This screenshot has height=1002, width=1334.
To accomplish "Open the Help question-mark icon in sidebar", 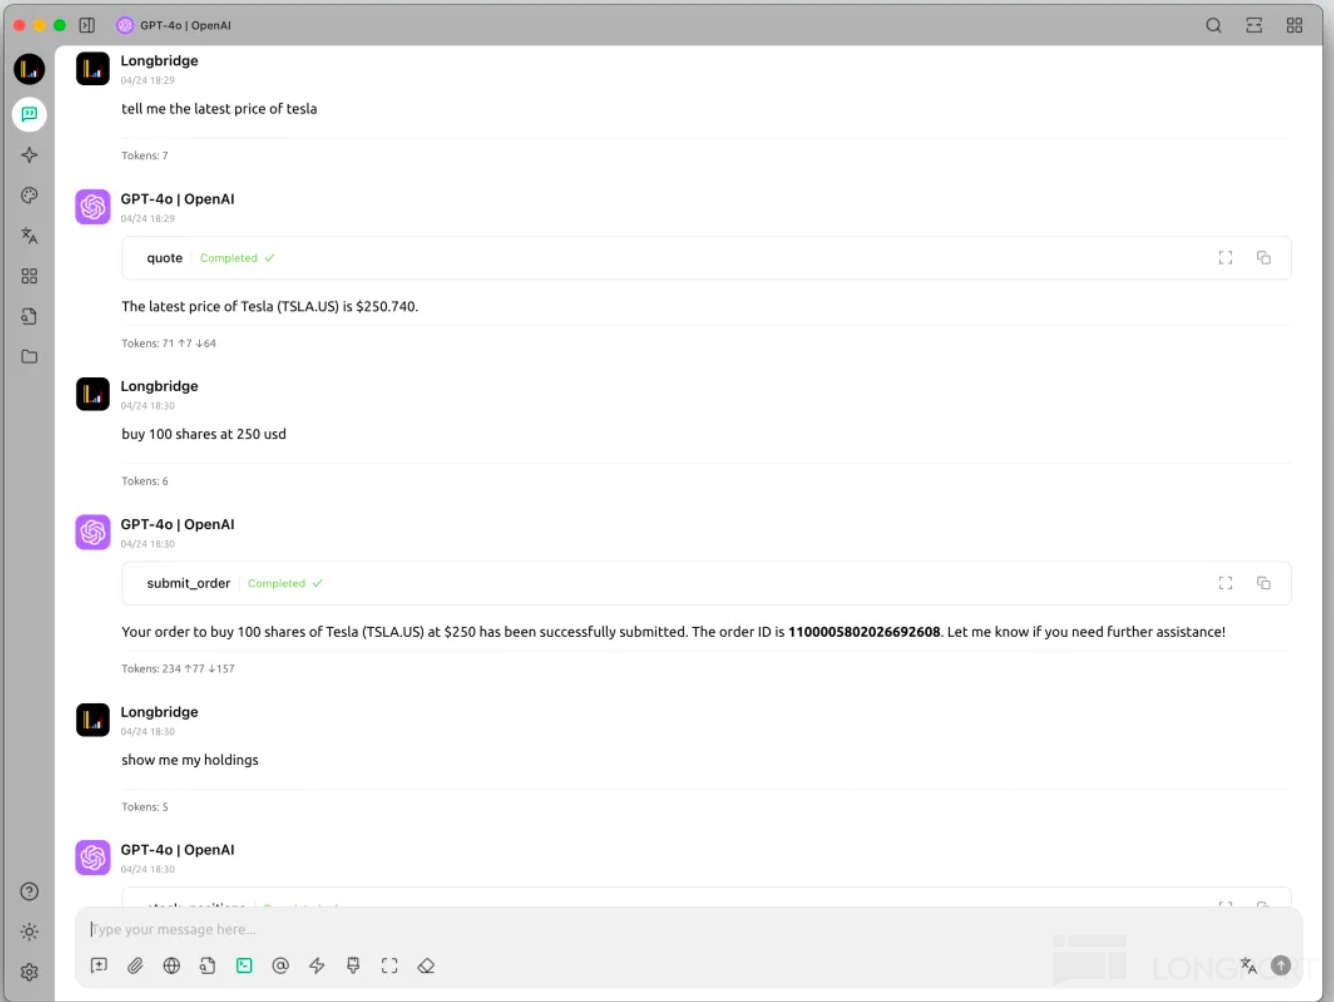I will 29,891.
